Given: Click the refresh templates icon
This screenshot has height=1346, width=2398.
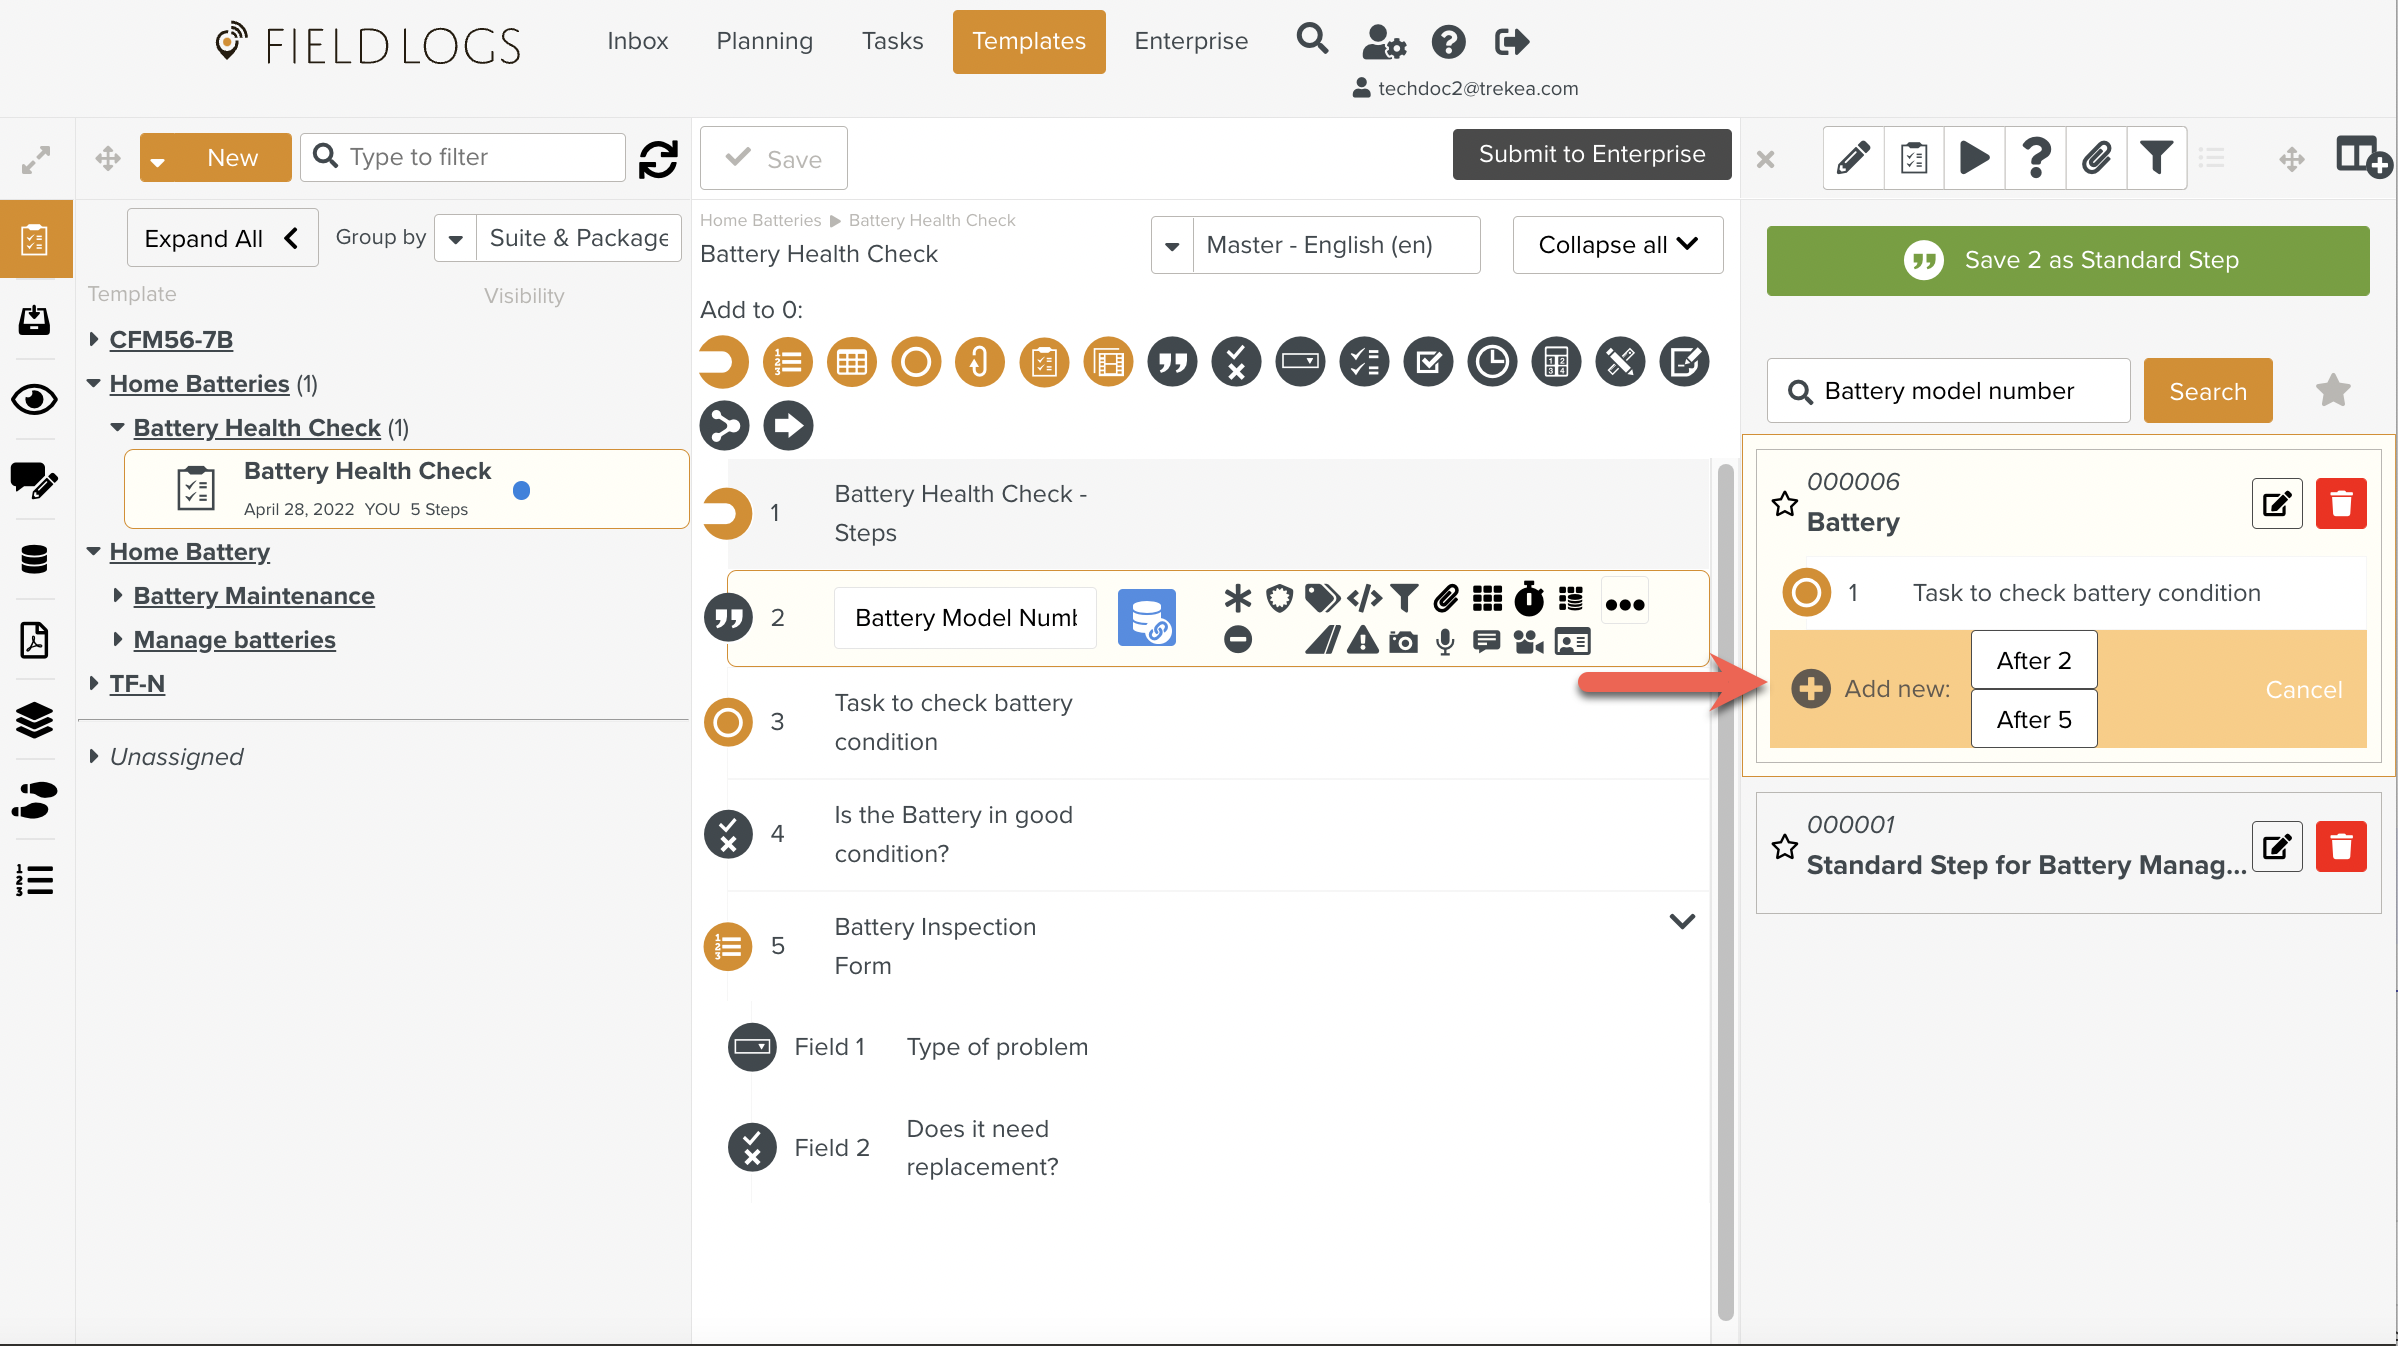Looking at the screenshot, I should coord(658,158).
